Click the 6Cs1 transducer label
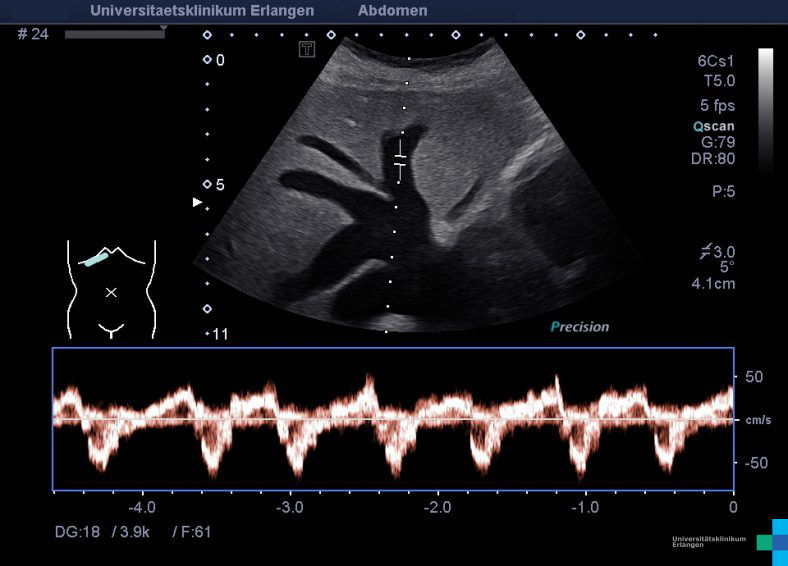The height and width of the screenshot is (566, 788). (x=716, y=60)
